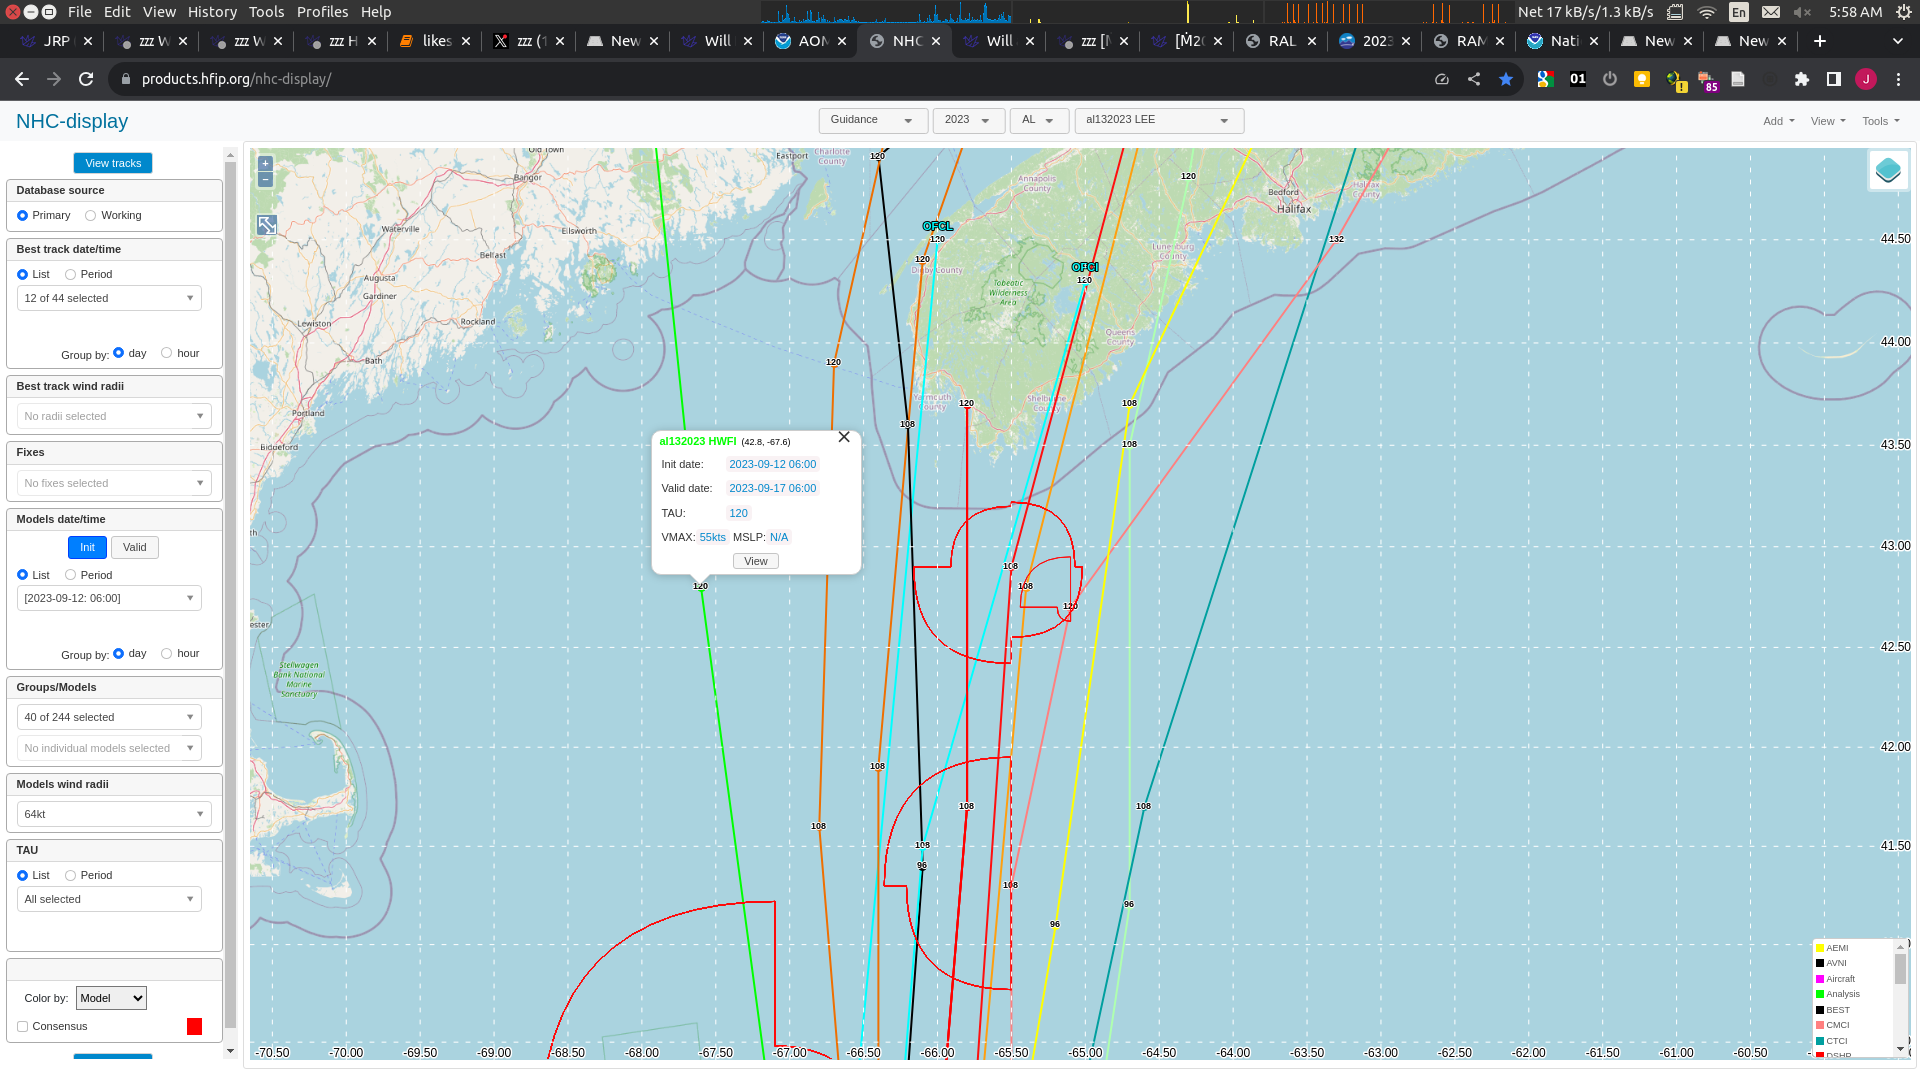Open the View menu in page header

point(1828,121)
